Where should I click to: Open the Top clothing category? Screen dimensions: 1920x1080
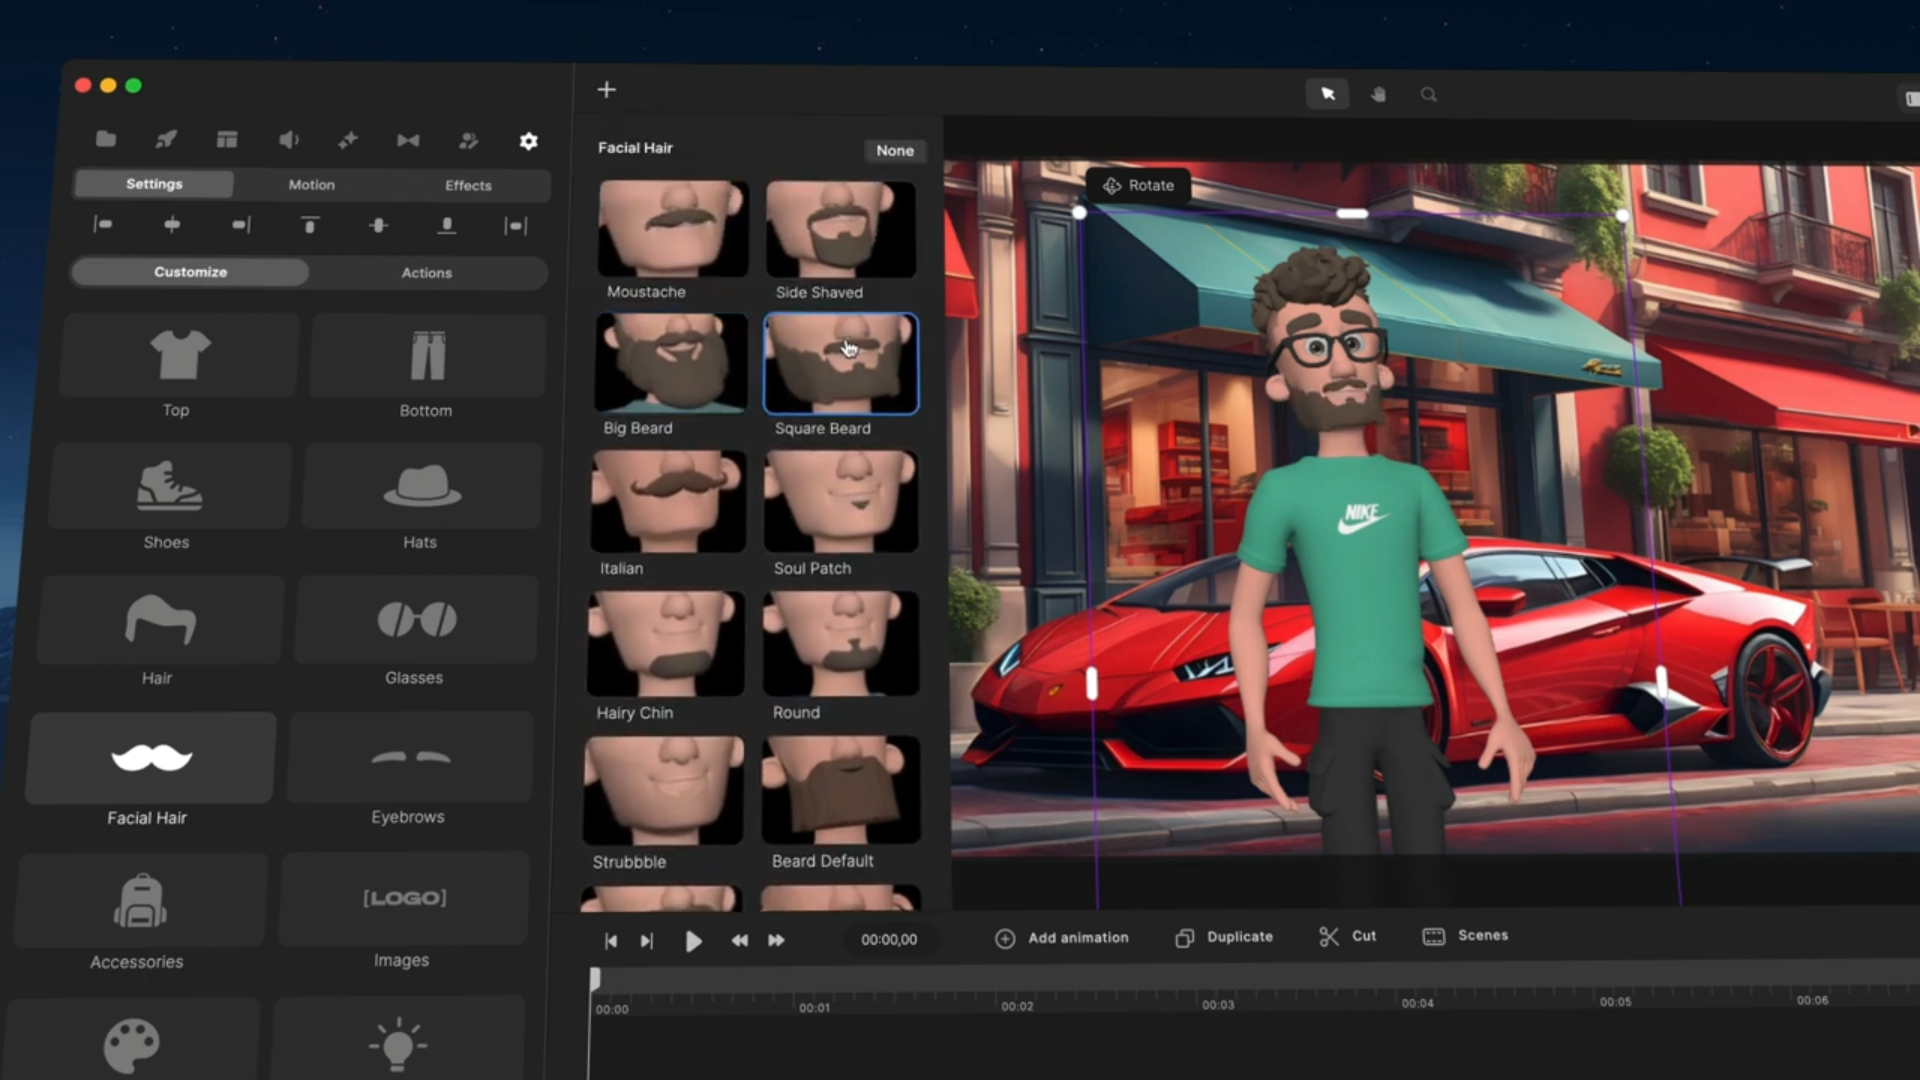click(x=179, y=356)
